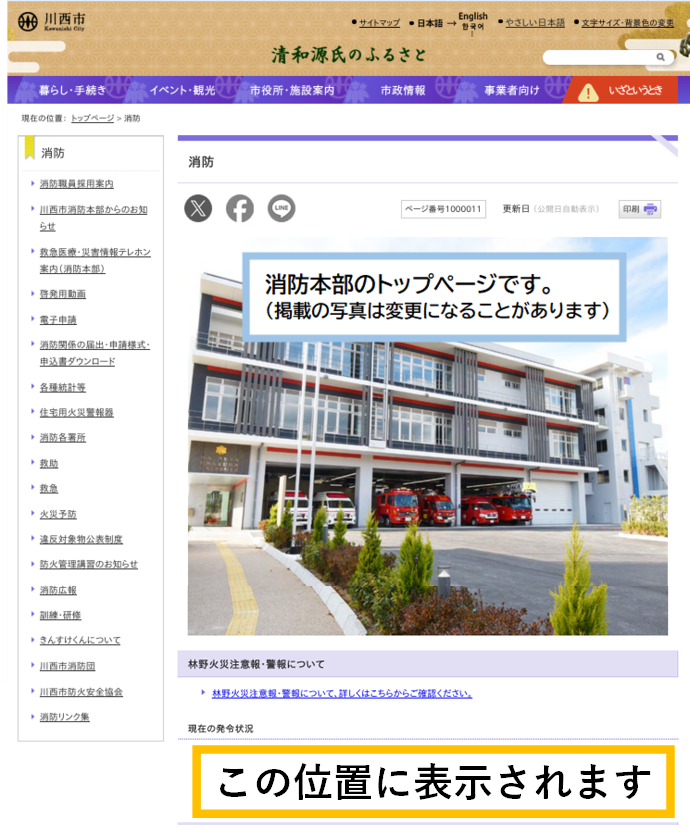The width and height of the screenshot is (690, 834).
Task: Open the 事業者向け menu
Action: (x=512, y=90)
